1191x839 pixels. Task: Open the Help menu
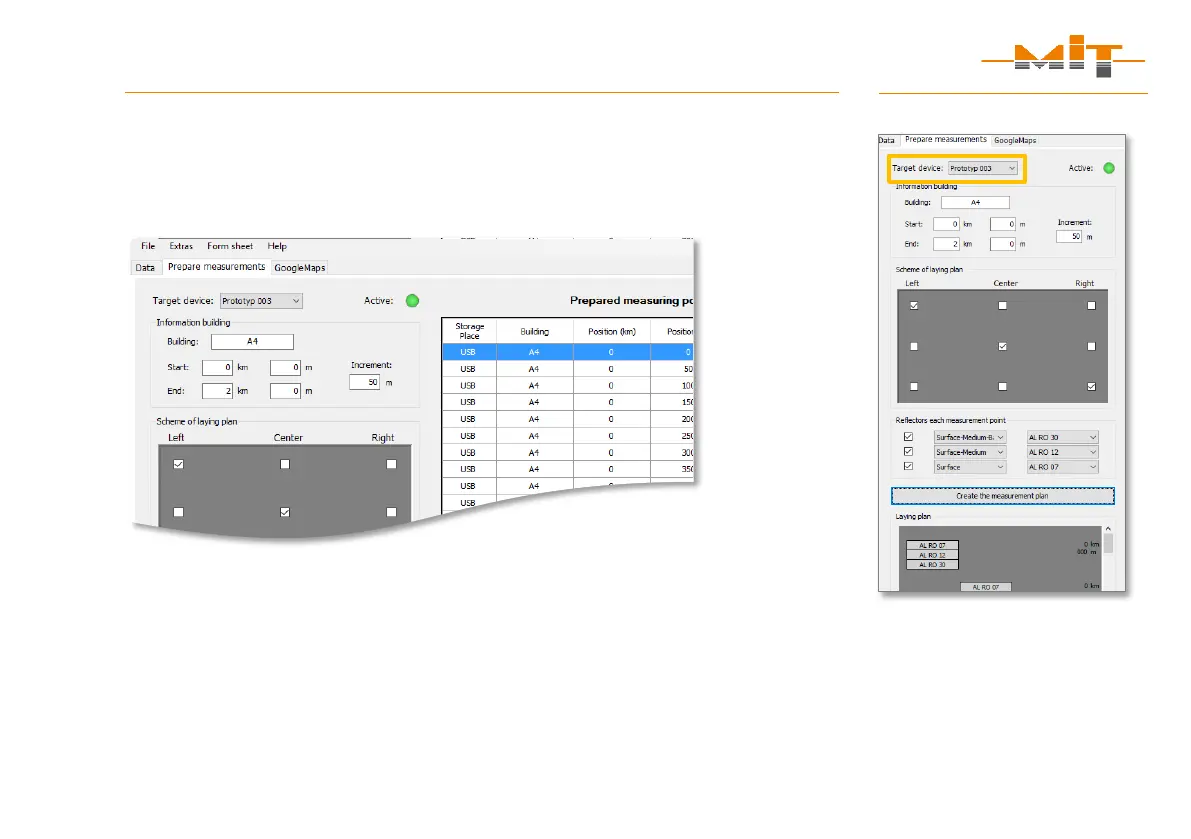pyautogui.click(x=277, y=246)
